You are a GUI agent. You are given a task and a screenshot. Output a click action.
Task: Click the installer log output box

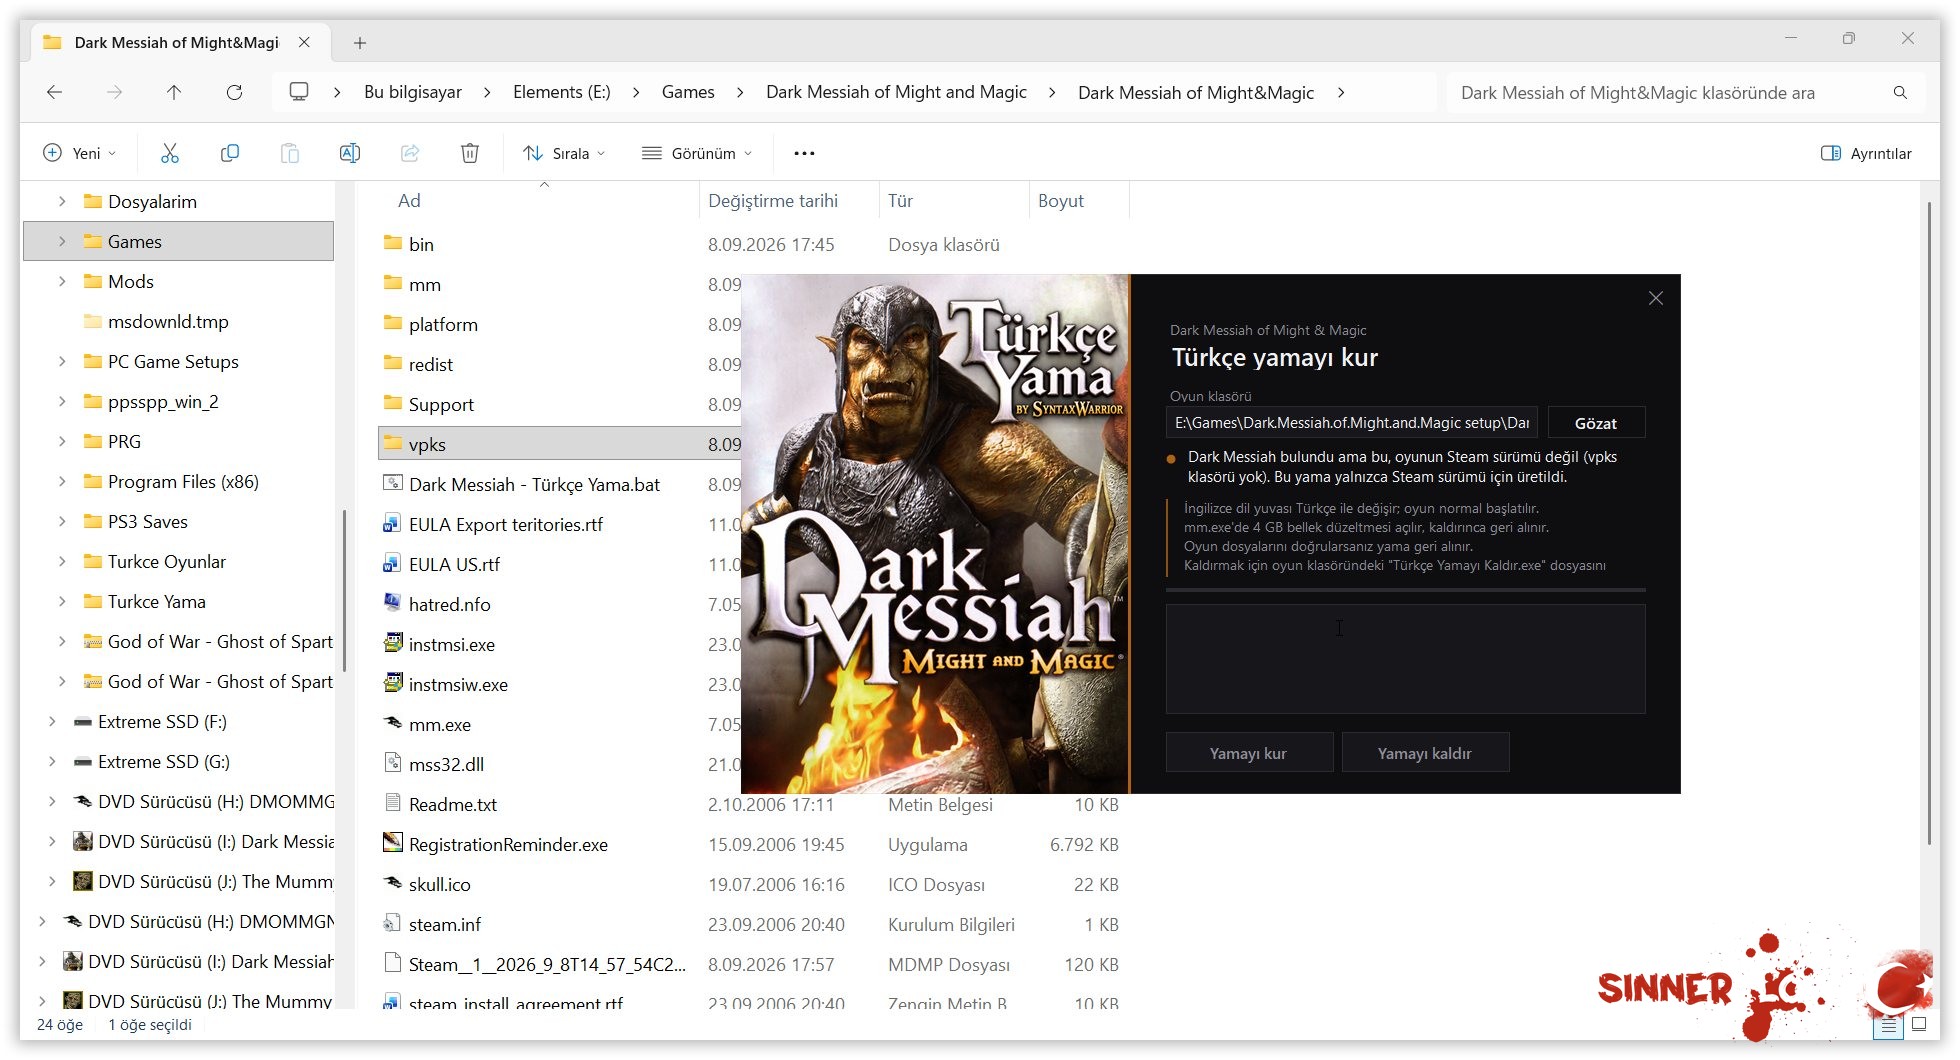pos(1405,658)
